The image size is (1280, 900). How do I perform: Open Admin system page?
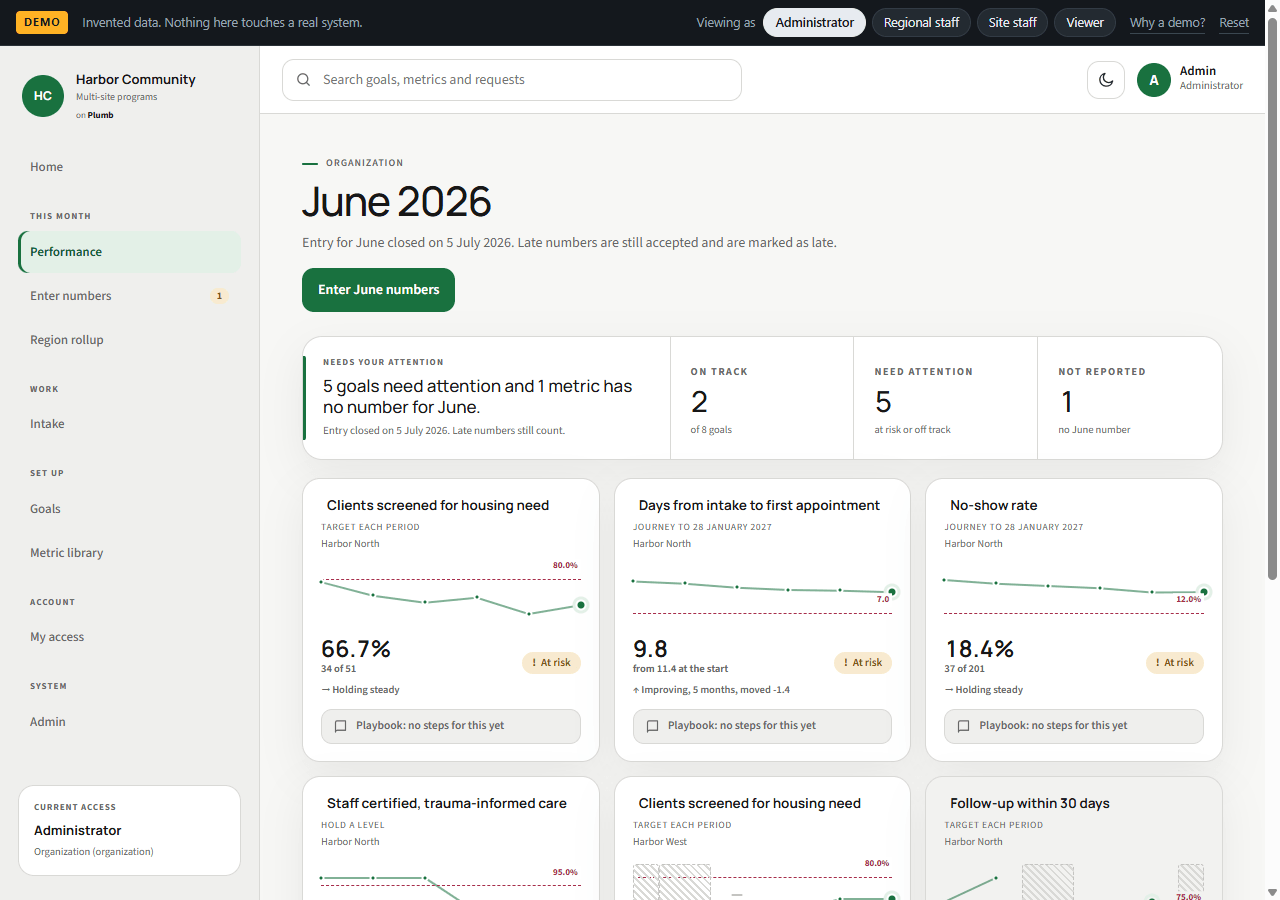pyautogui.click(x=129, y=722)
